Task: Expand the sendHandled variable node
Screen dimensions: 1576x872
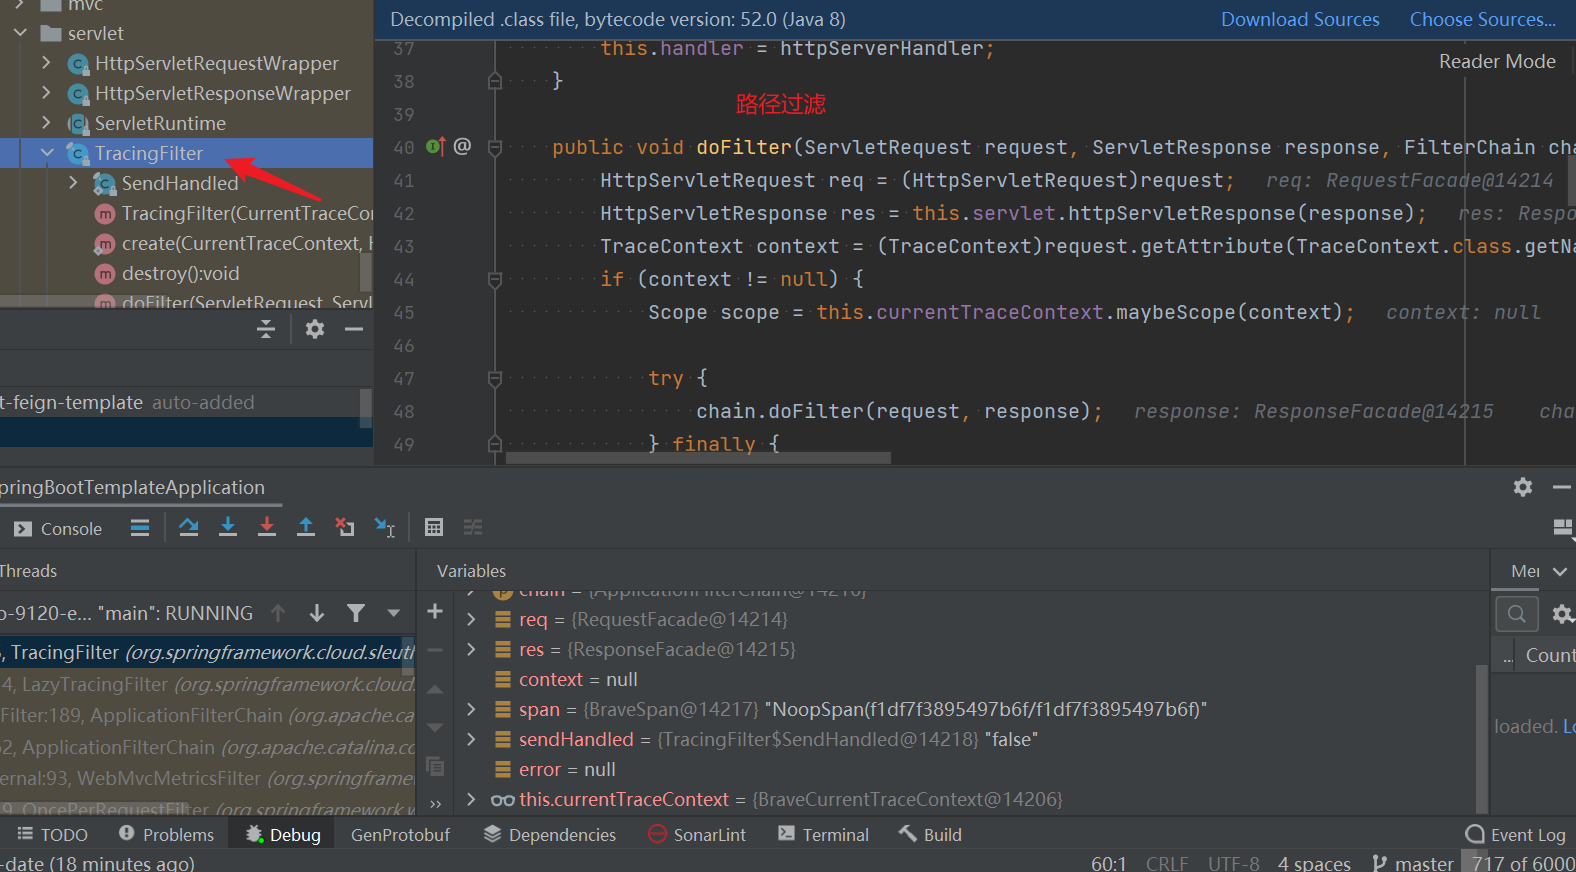Action: coord(471,740)
